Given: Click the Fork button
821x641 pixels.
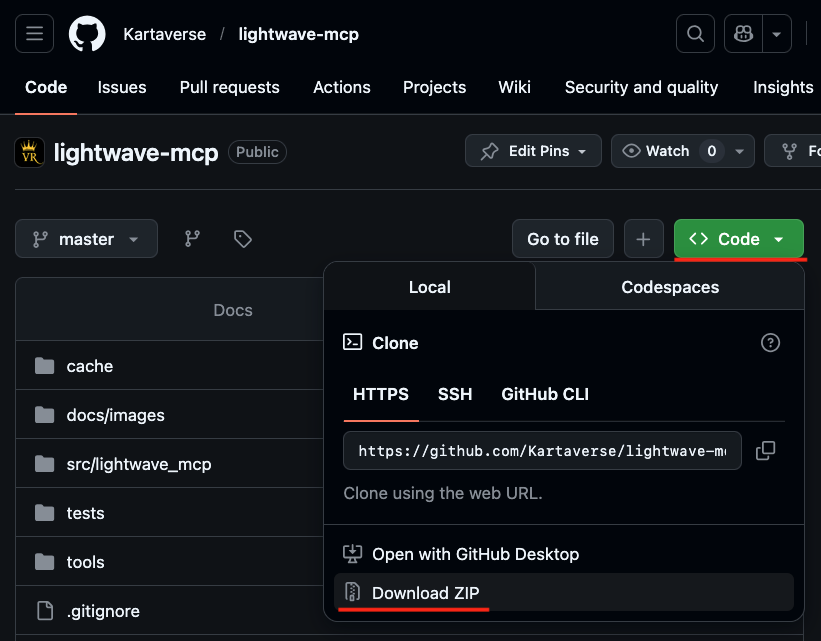Looking at the screenshot, I should point(793,151).
